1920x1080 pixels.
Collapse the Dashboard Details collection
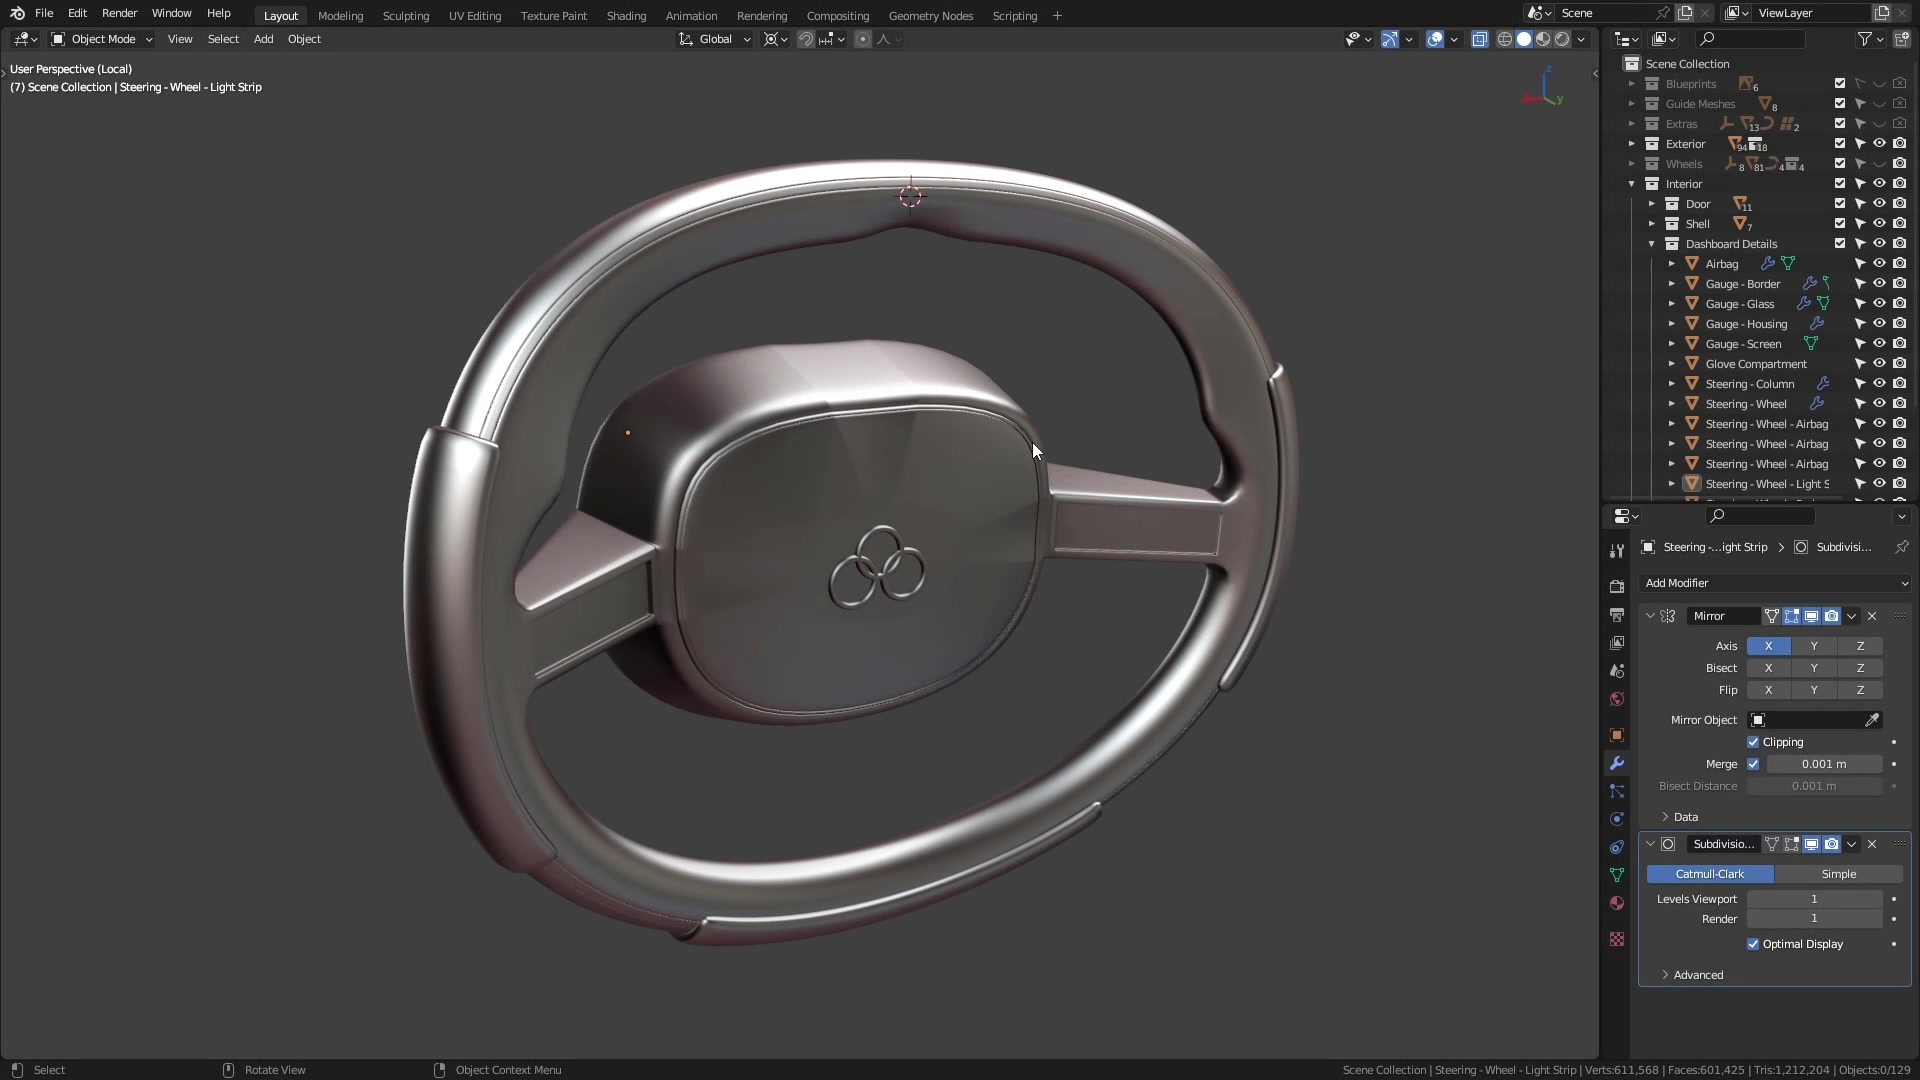click(1652, 244)
